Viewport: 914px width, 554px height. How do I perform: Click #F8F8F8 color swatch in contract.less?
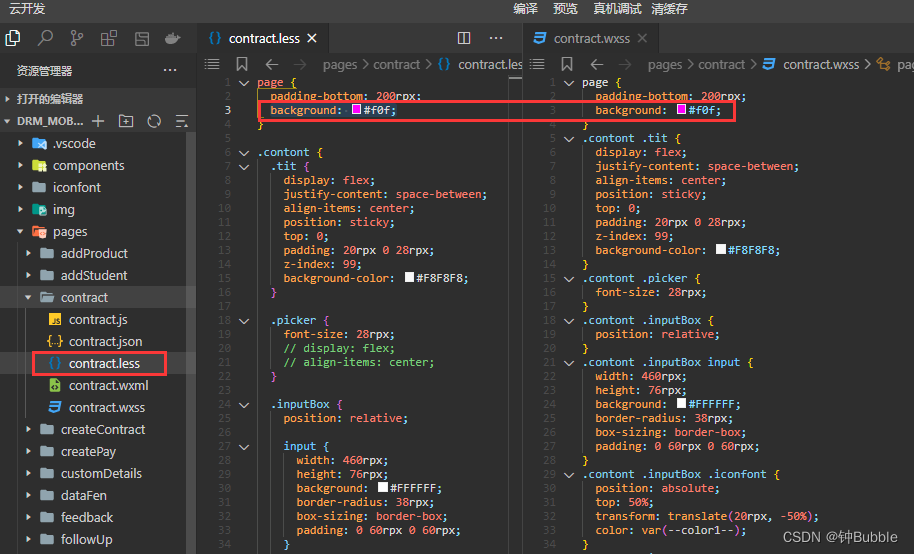409,278
